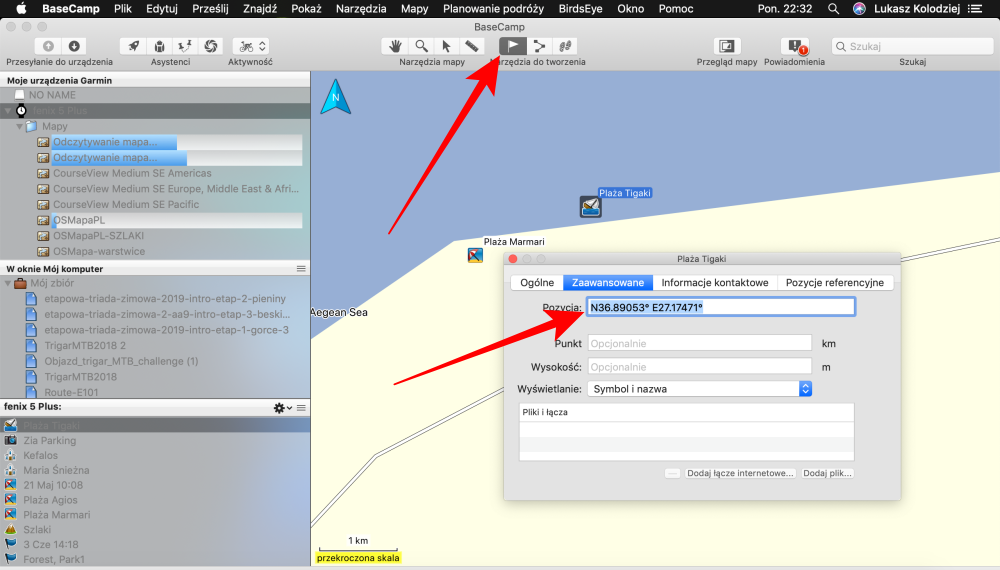Select file TrigarMTB2018 2
Screen dimensions: 1000x570
point(85,346)
